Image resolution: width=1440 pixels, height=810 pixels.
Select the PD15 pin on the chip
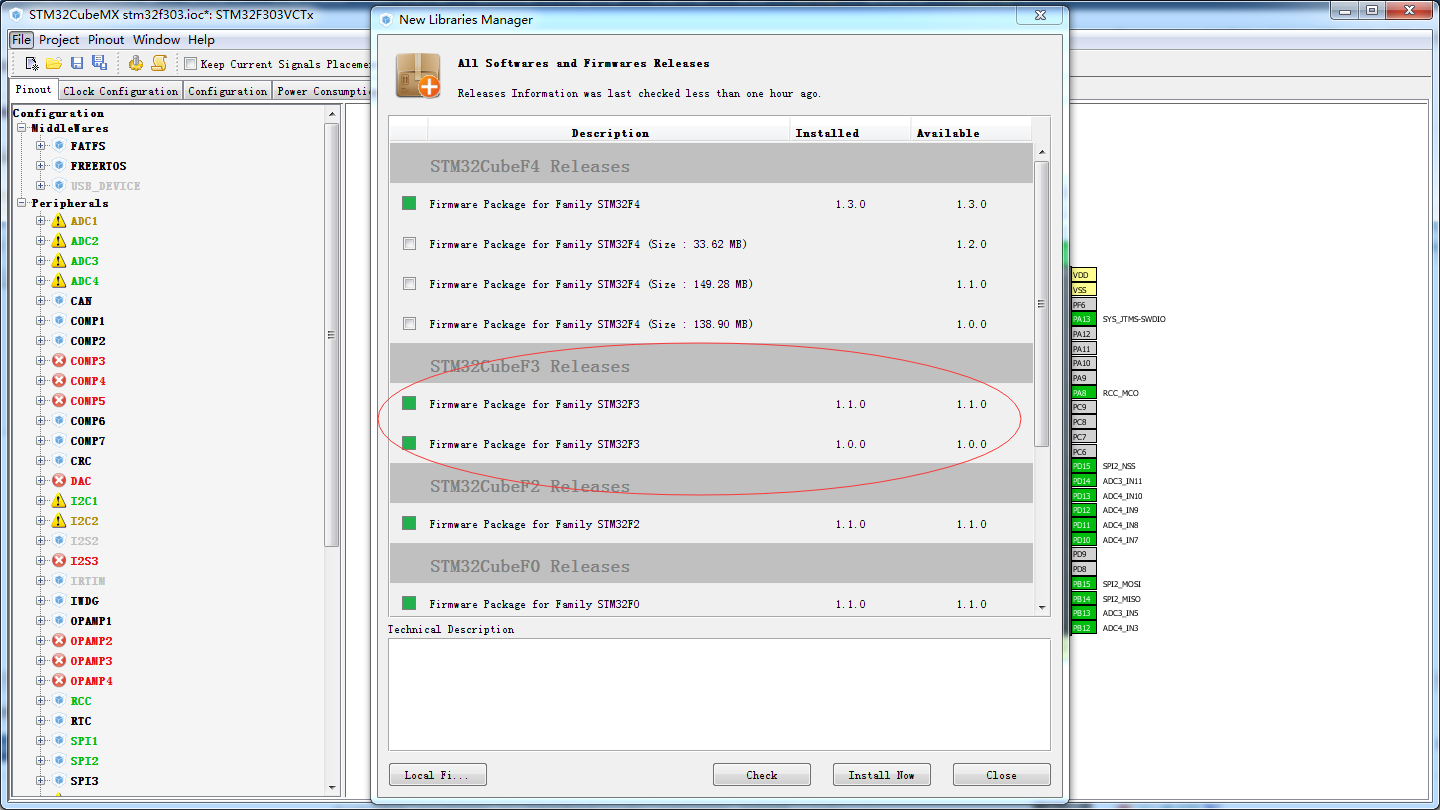[1083, 466]
